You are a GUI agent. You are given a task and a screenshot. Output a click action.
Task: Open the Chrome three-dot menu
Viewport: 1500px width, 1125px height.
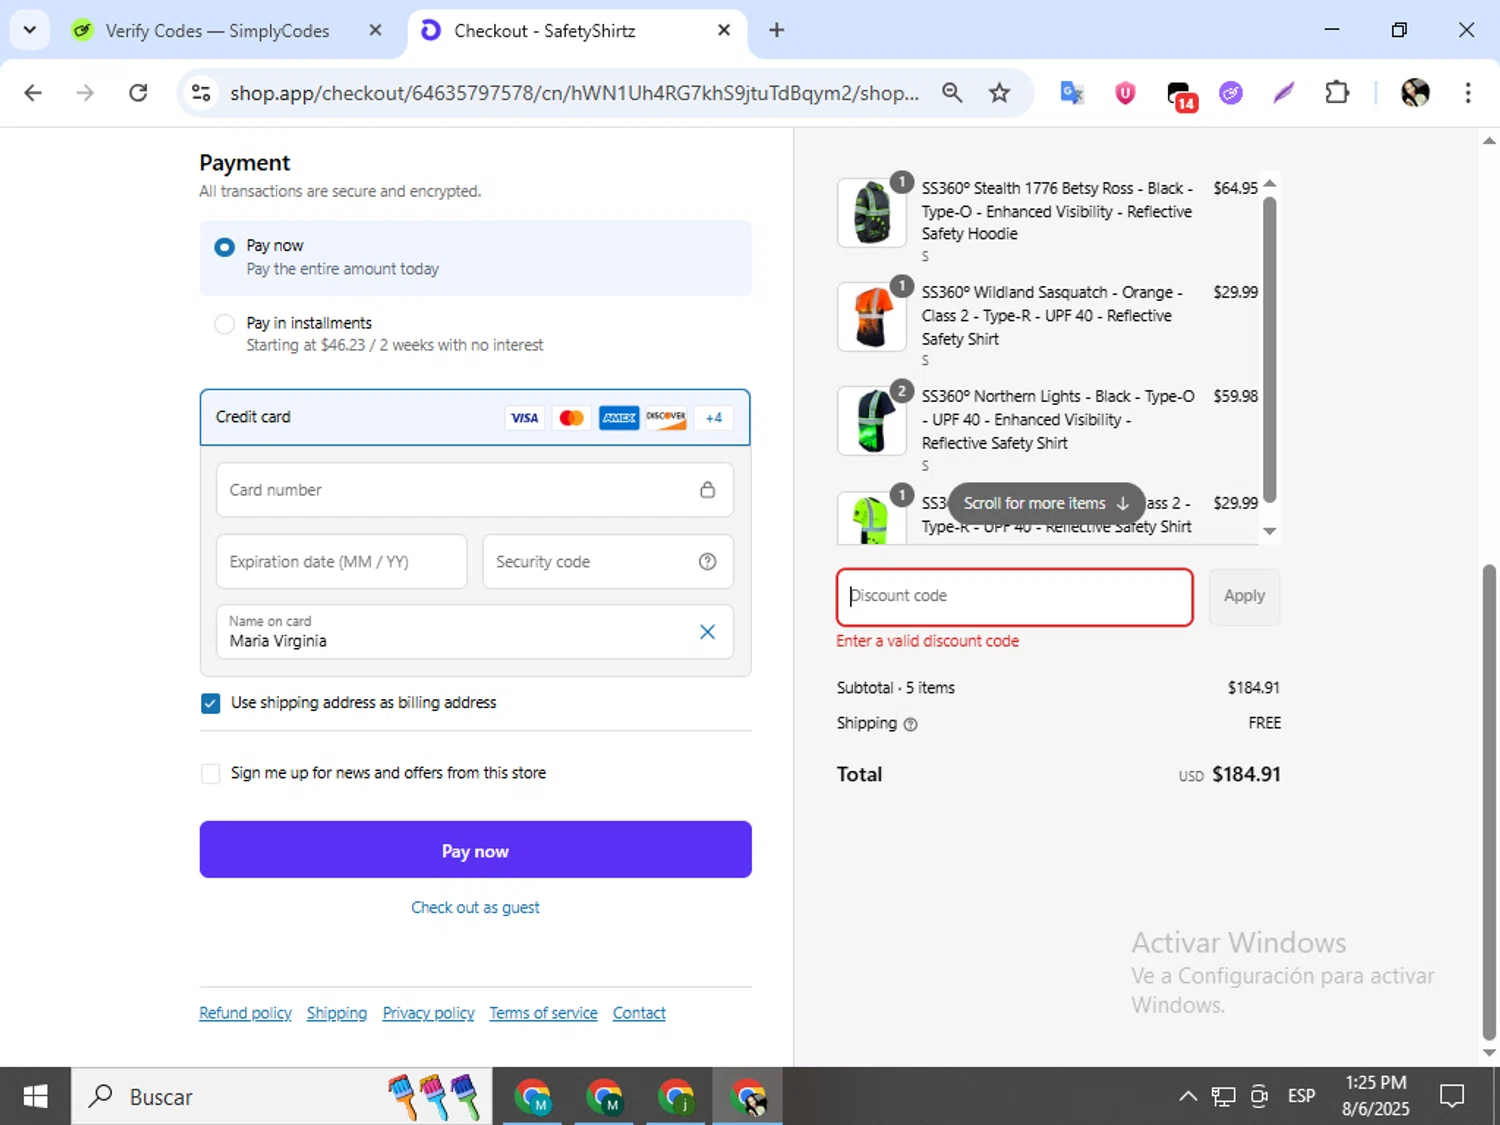[1468, 93]
